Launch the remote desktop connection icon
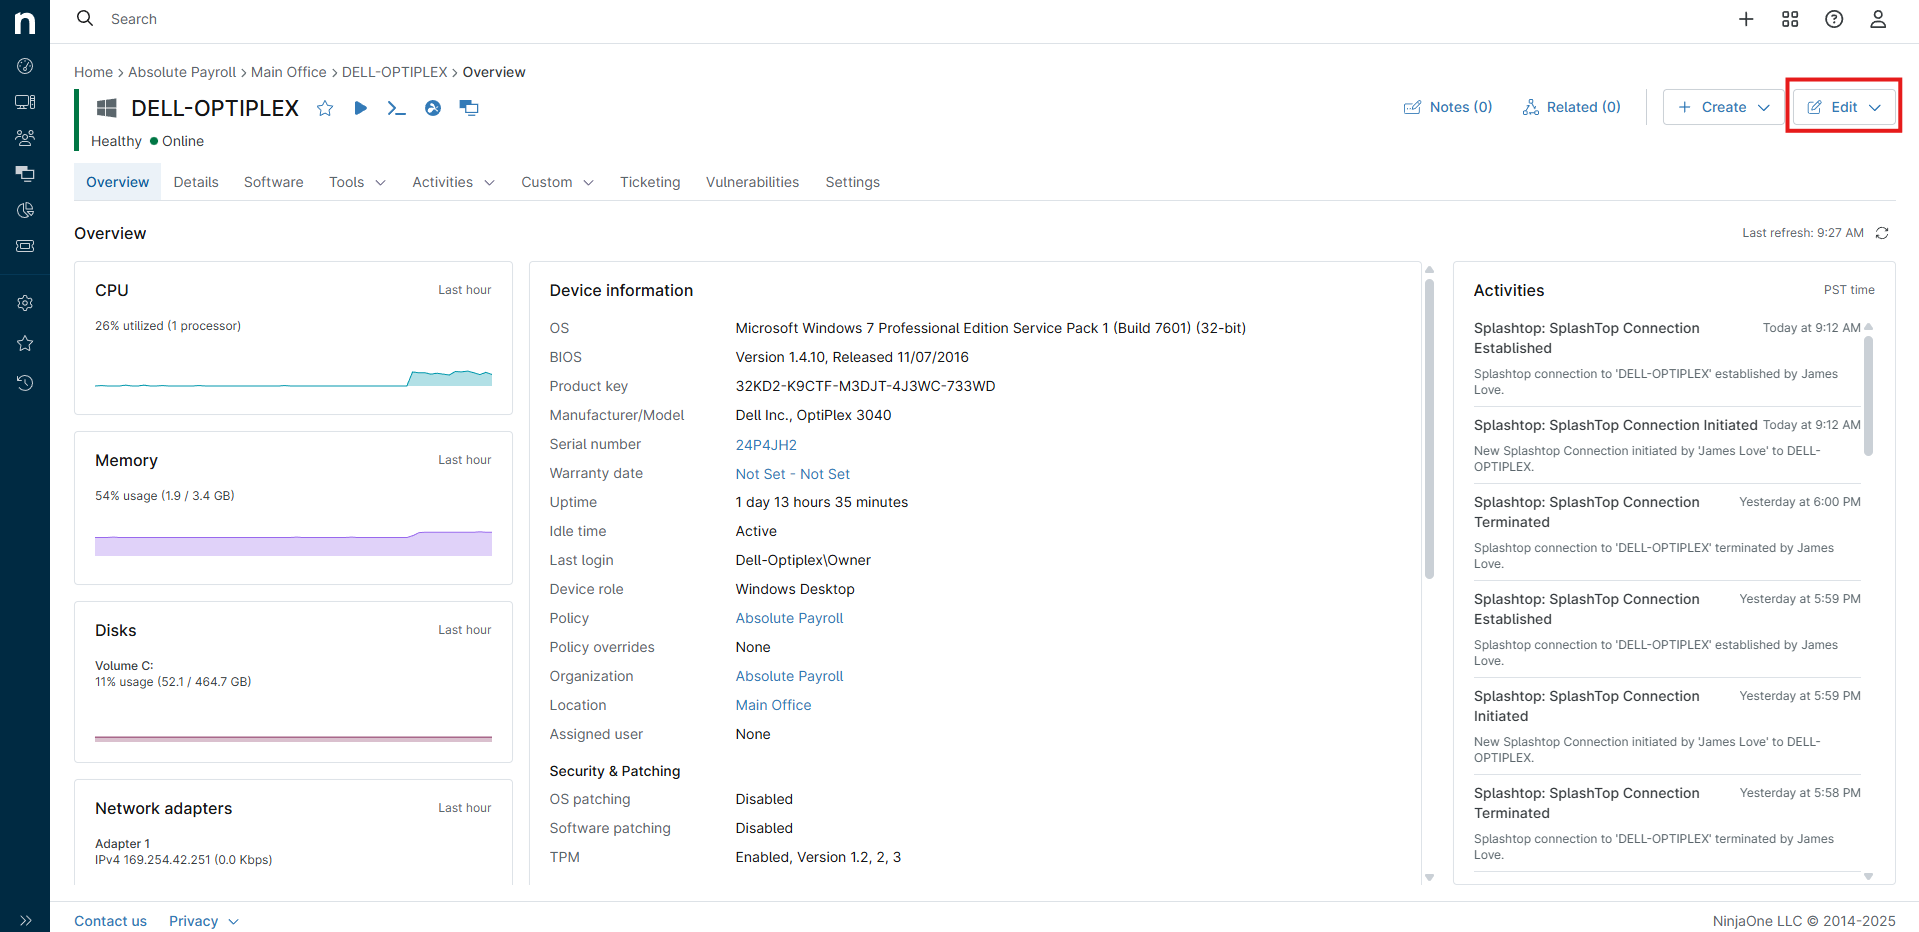 point(469,108)
